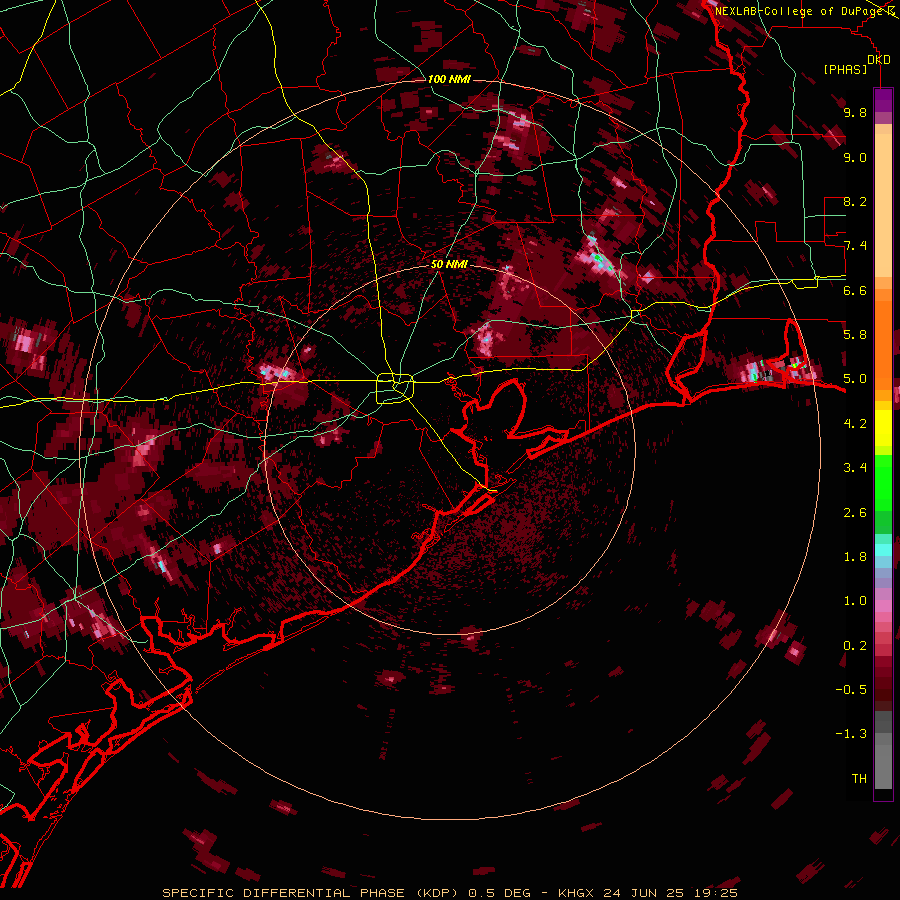Click the SPECIFIC DIFFERENTIAL PHASE (KDP) caption
900x900 pixels.
pyautogui.click(x=309, y=893)
